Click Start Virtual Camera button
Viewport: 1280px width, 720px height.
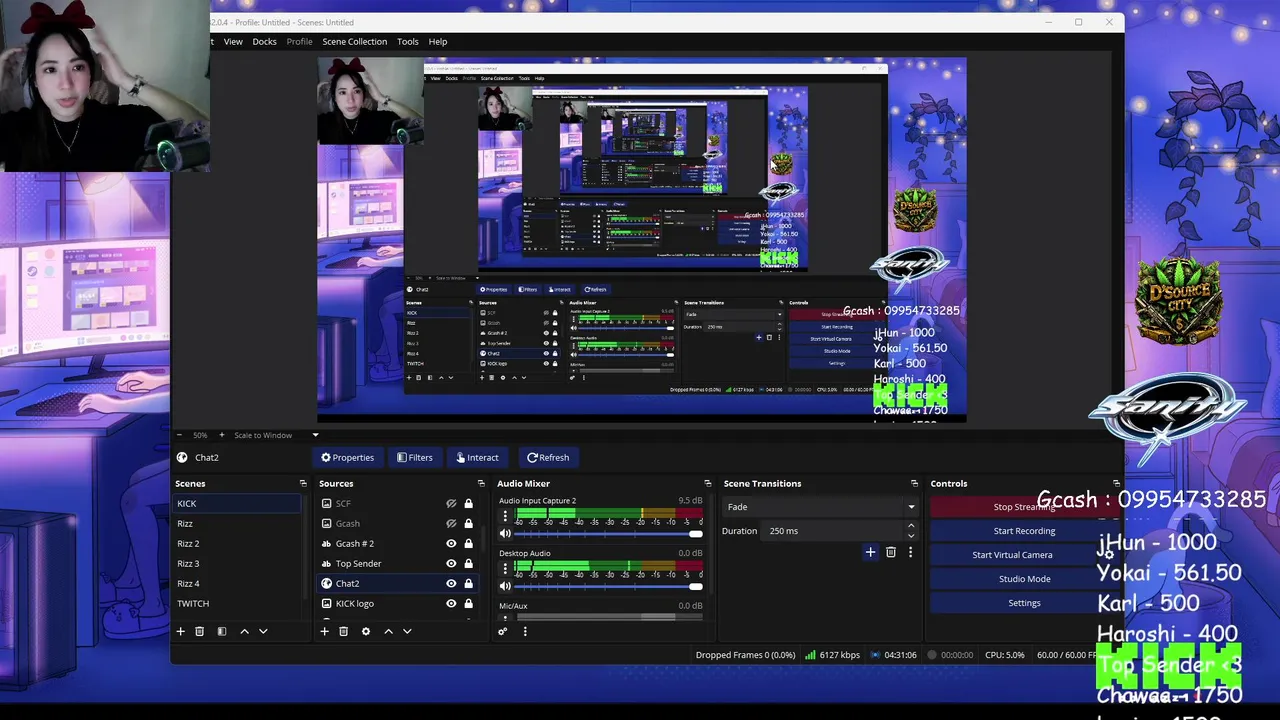click(1012, 555)
